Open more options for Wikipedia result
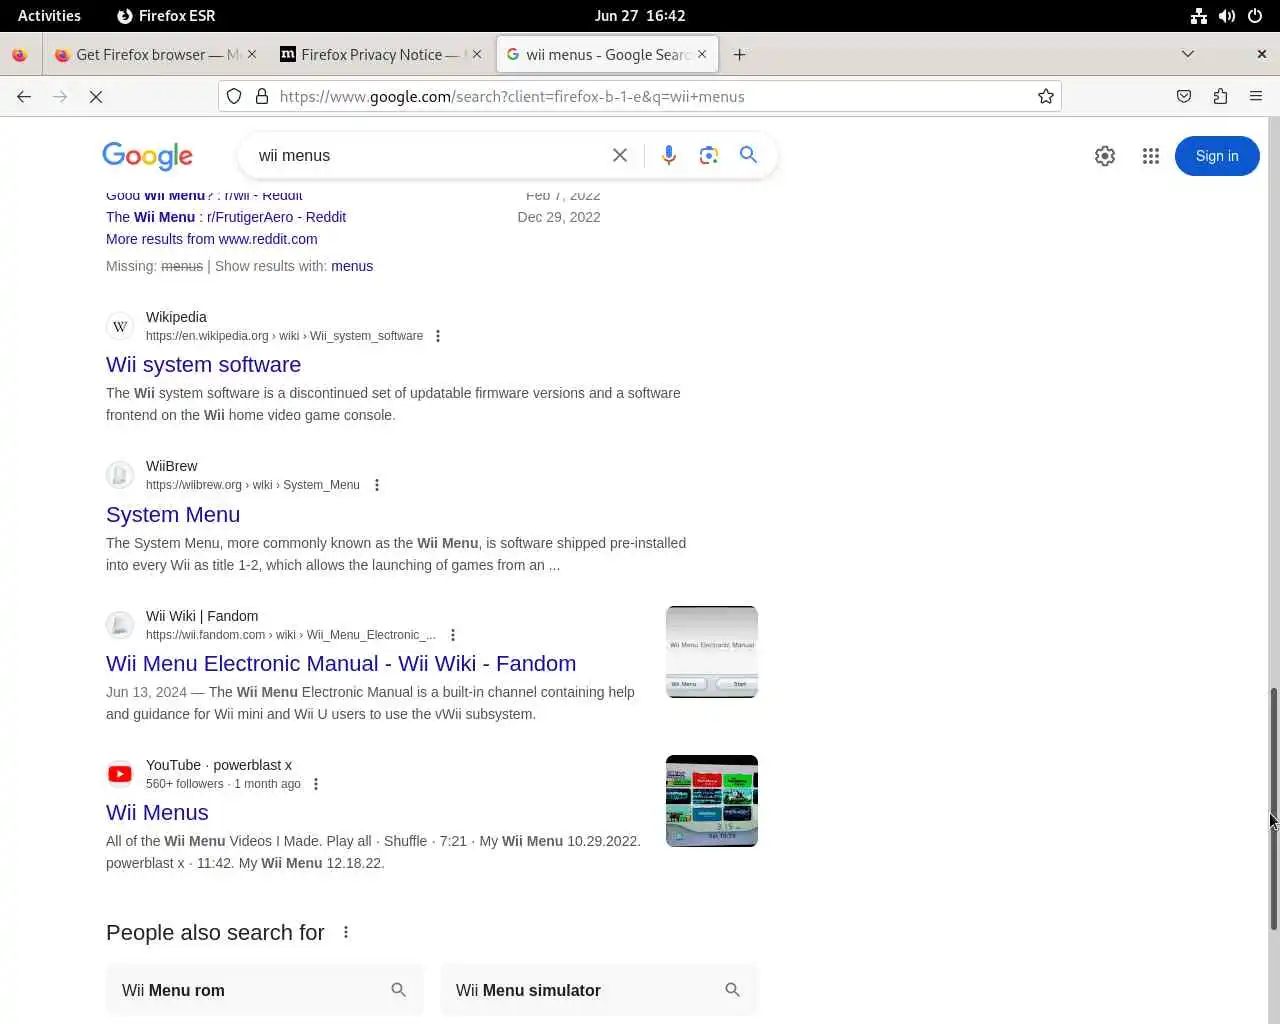 (438, 336)
